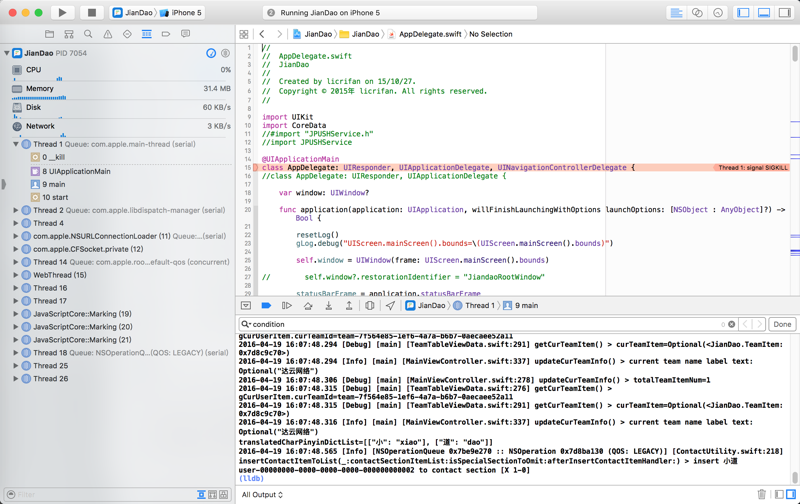Image resolution: width=800 pixels, height=504 pixels.
Task: Select the 8 UIApplicationMain stack frame
Action: [x=77, y=171]
